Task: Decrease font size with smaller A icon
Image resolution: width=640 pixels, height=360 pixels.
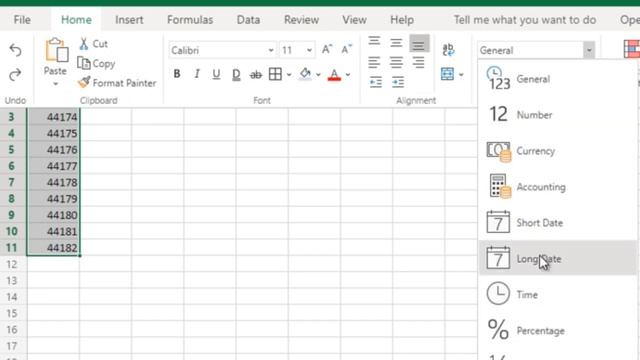Action: (346, 50)
